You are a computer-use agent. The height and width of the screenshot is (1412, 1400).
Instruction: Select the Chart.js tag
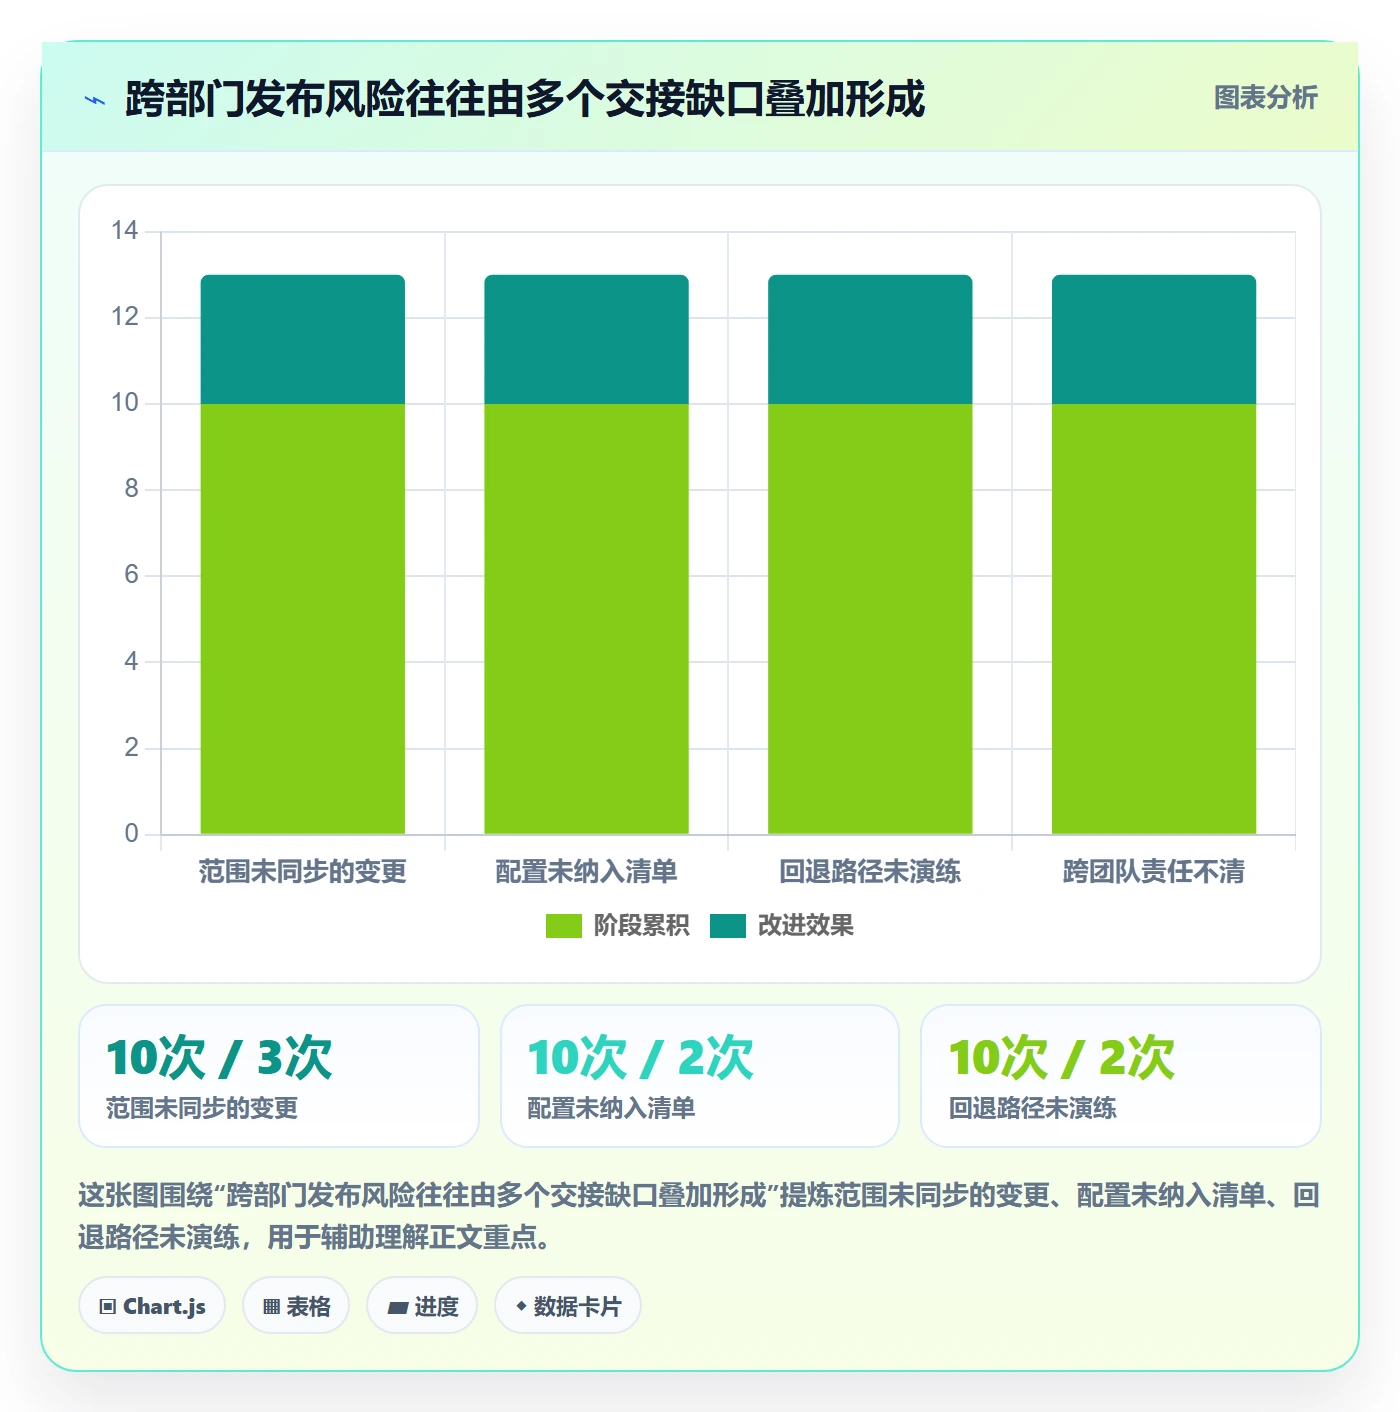tap(152, 1306)
